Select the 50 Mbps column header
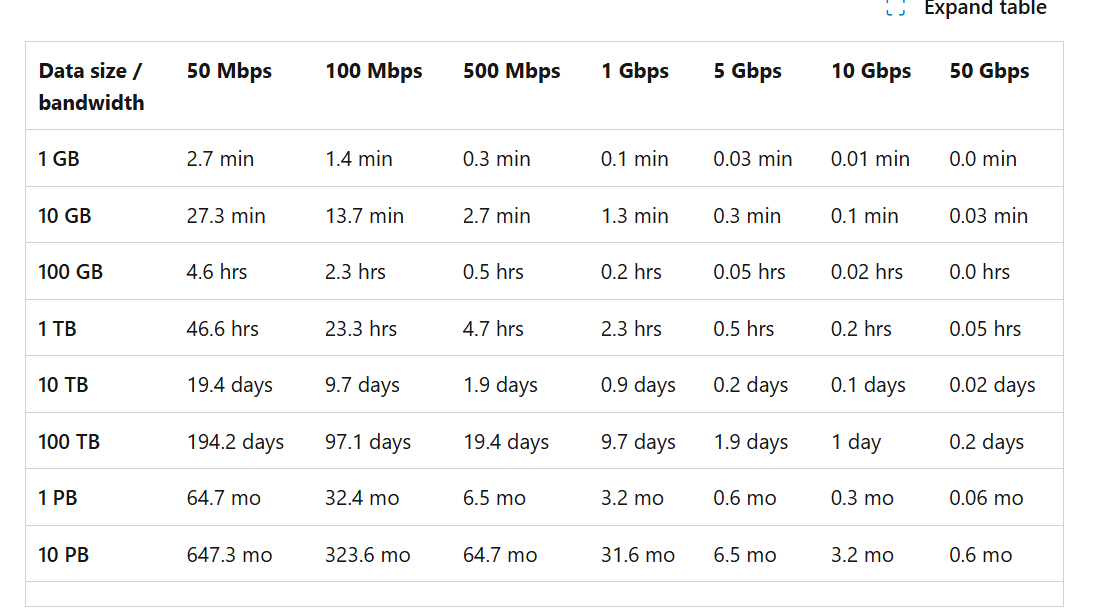Image resolution: width=1102 pixels, height=615 pixels. (229, 71)
